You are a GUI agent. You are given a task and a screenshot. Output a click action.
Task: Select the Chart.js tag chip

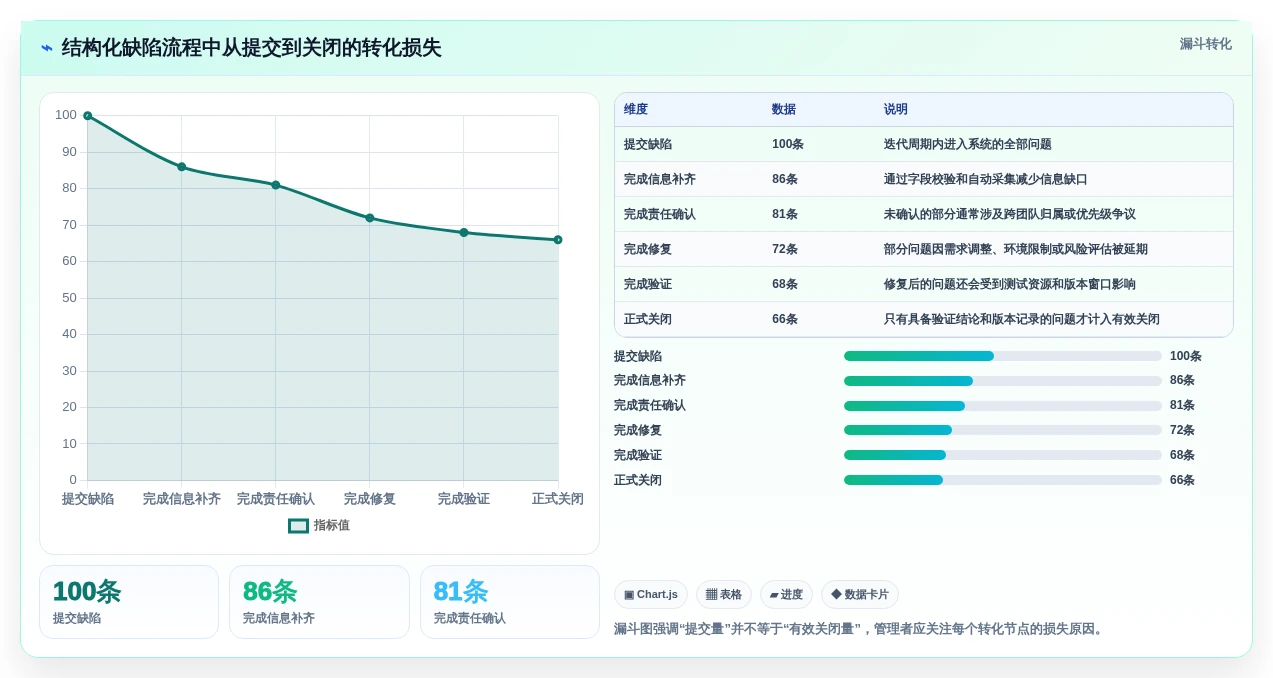pos(651,594)
